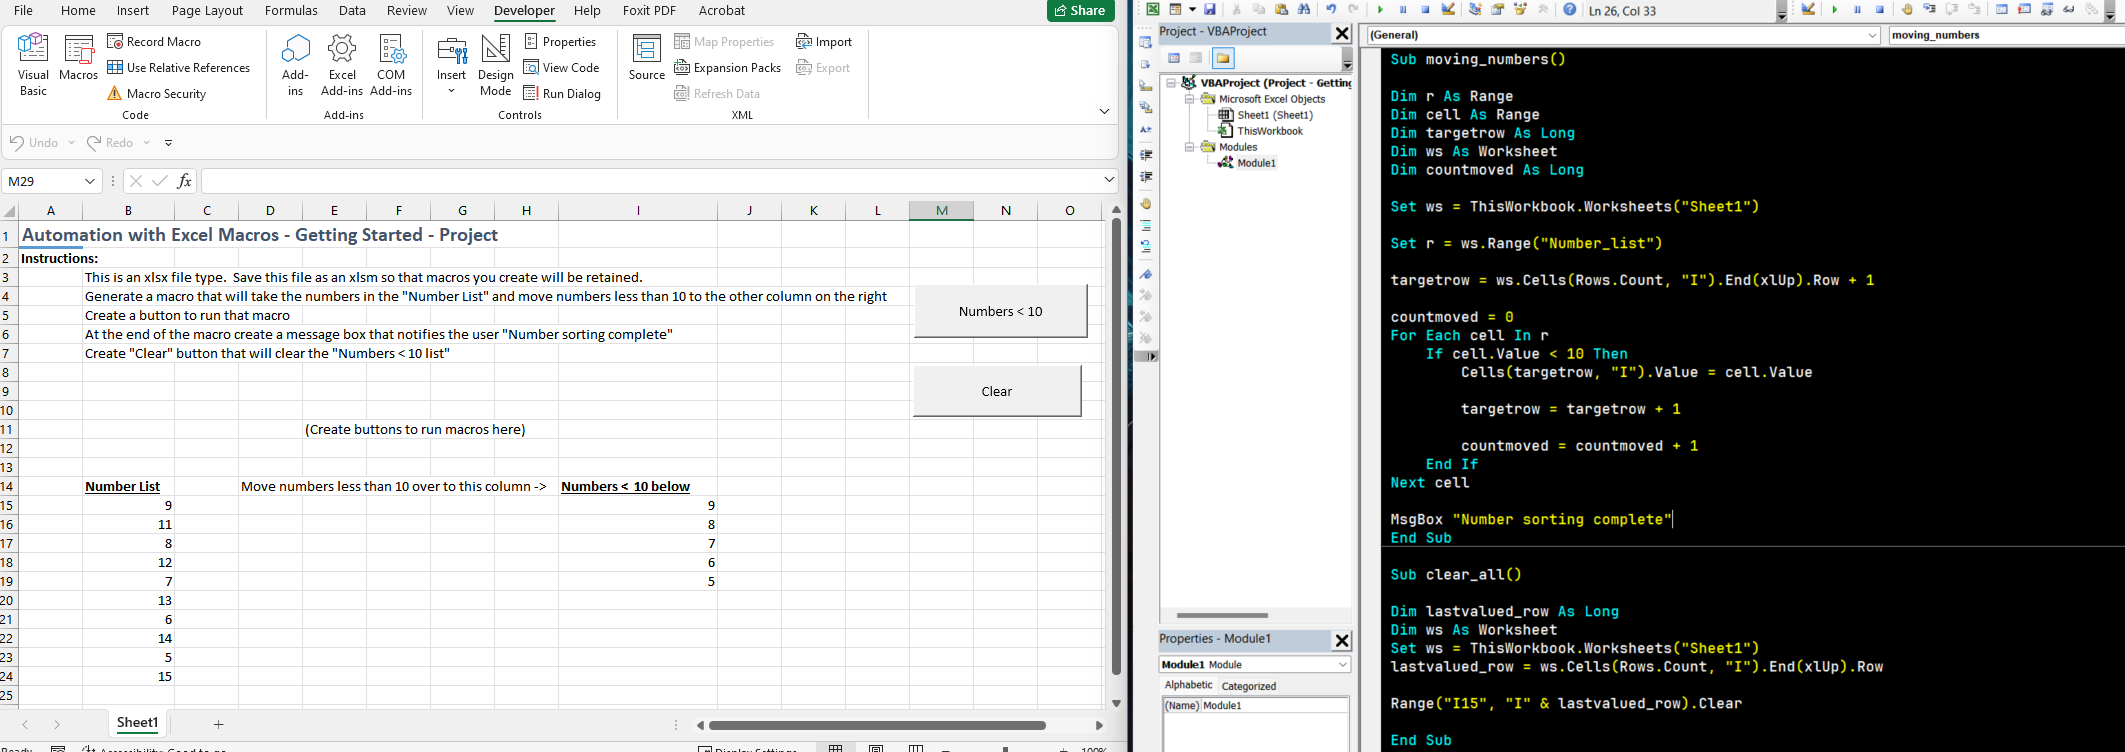Toggle Design Mode in Controls group
Screen dimensions: 2125x752
tap(496, 64)
